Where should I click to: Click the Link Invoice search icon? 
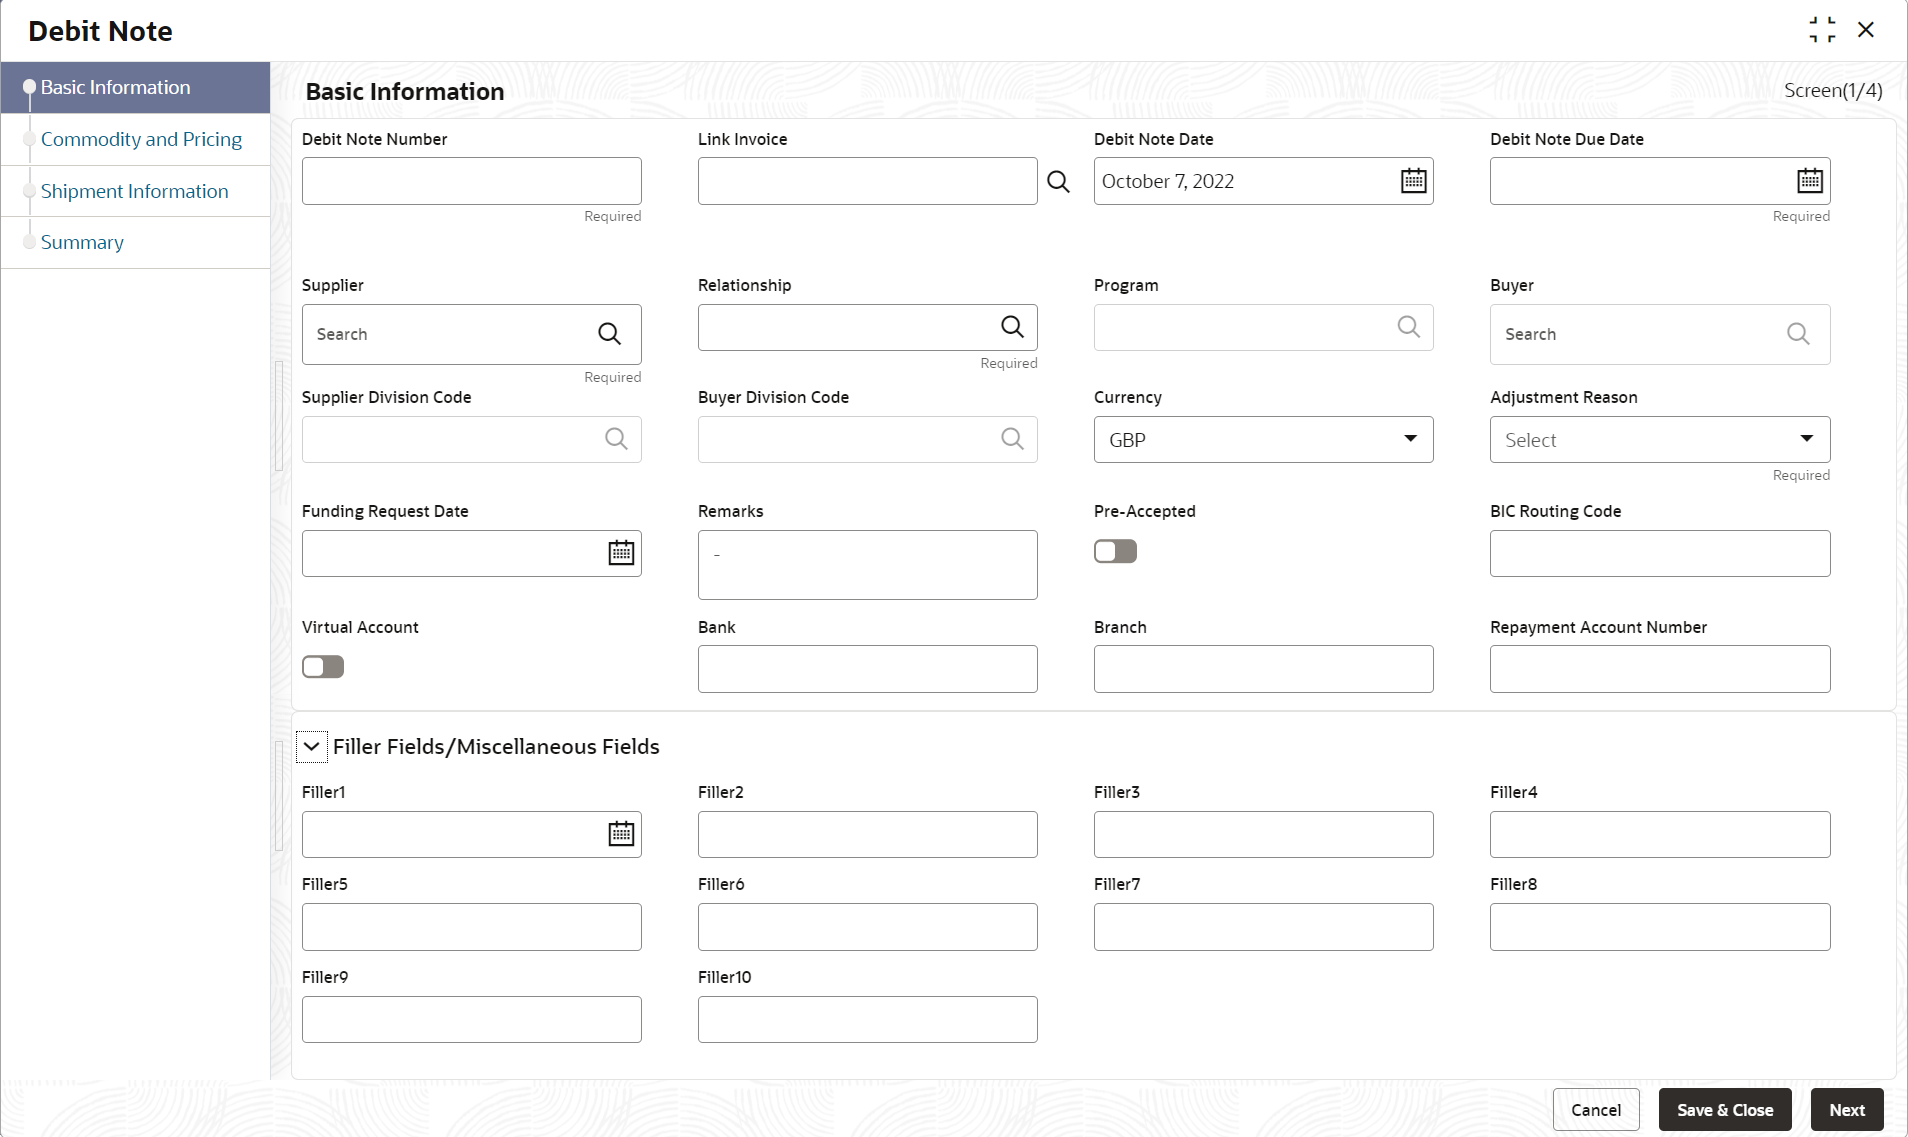pos(1058,182)
